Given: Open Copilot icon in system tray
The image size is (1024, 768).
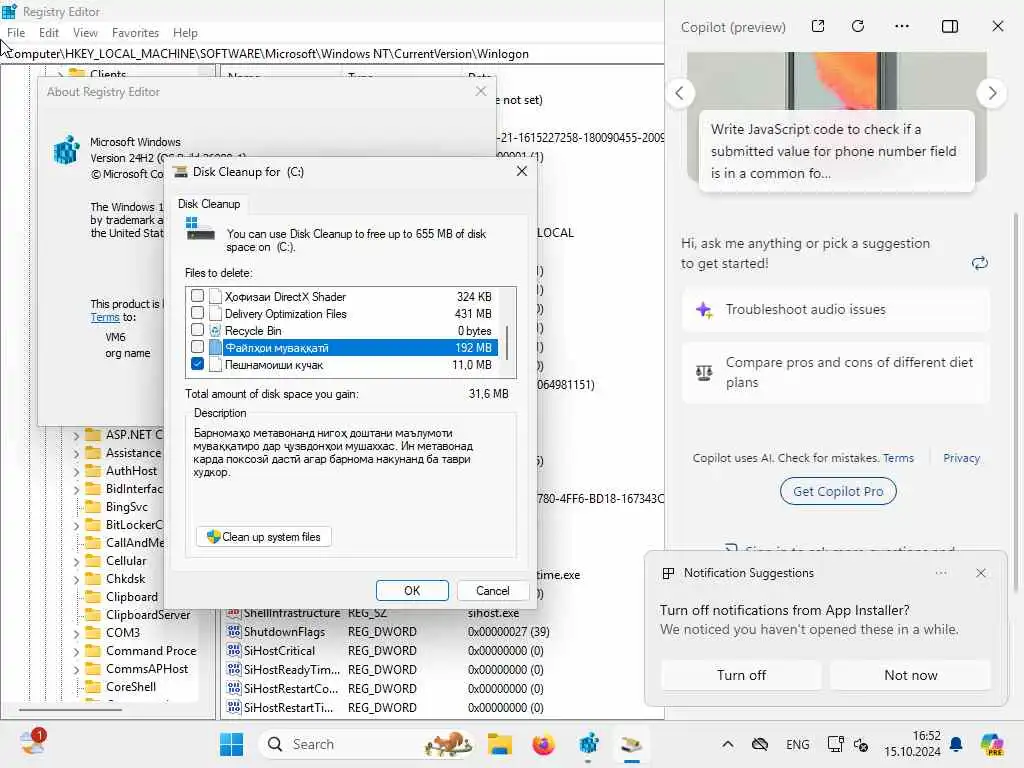Looking at the screenshot, I should click(x=992, y=744).
